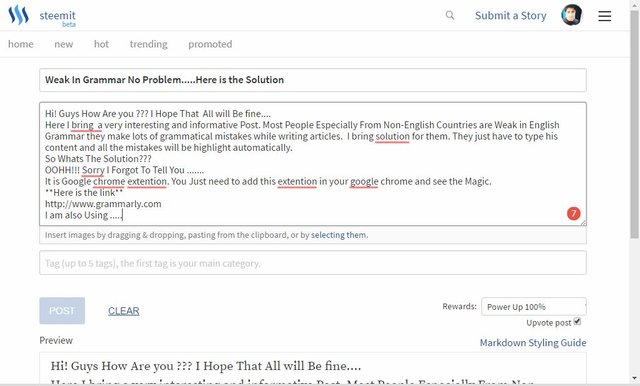Click the Preview heading label
Viewport: 640px width, 386px height.
click(x=56, y=340)
